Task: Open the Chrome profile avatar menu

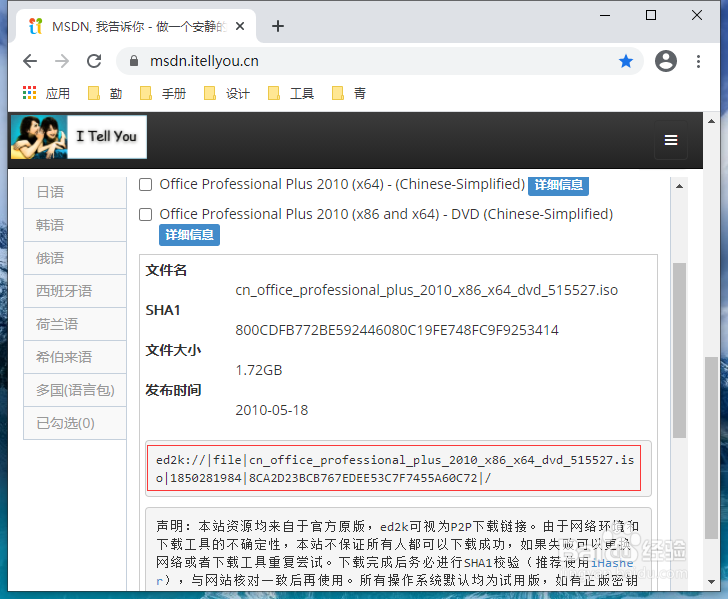Action: (x=665, y=61)
